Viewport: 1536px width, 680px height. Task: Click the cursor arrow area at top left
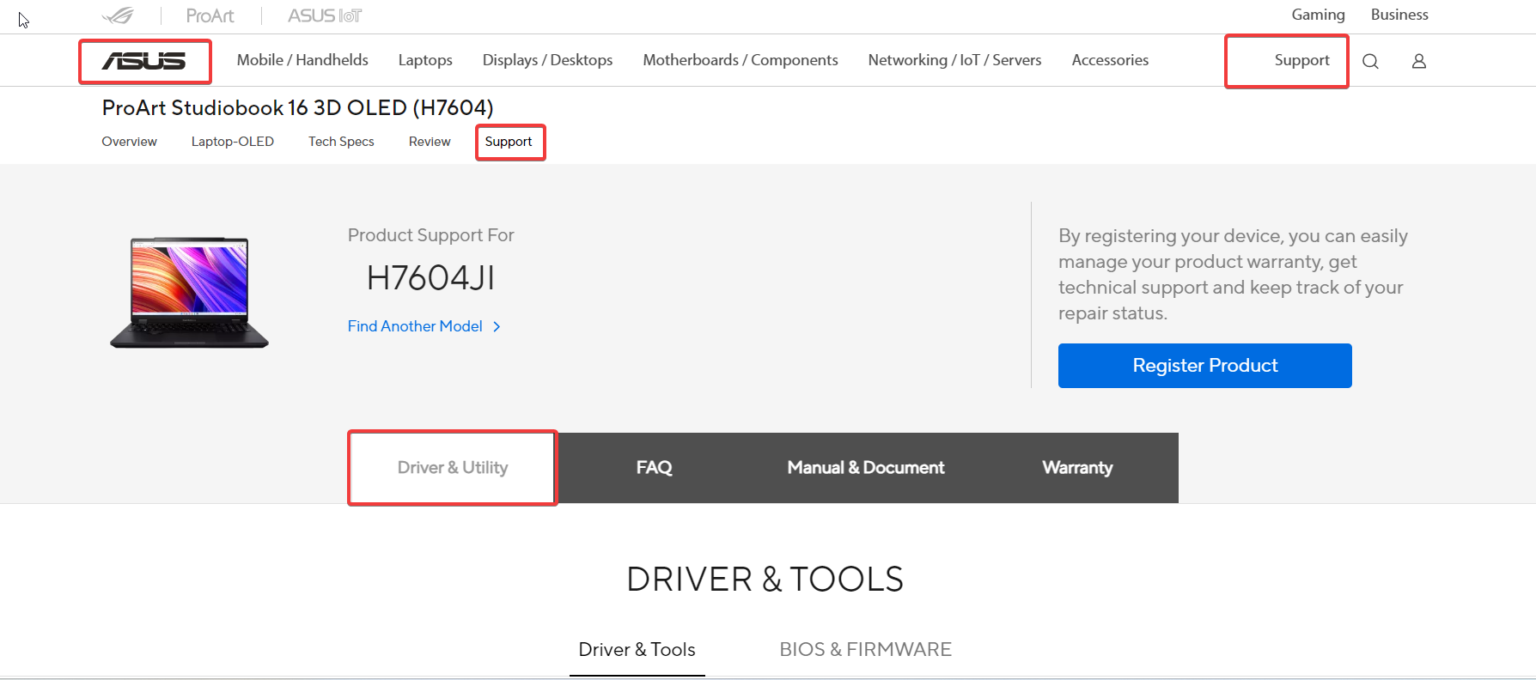click(22, 19)
